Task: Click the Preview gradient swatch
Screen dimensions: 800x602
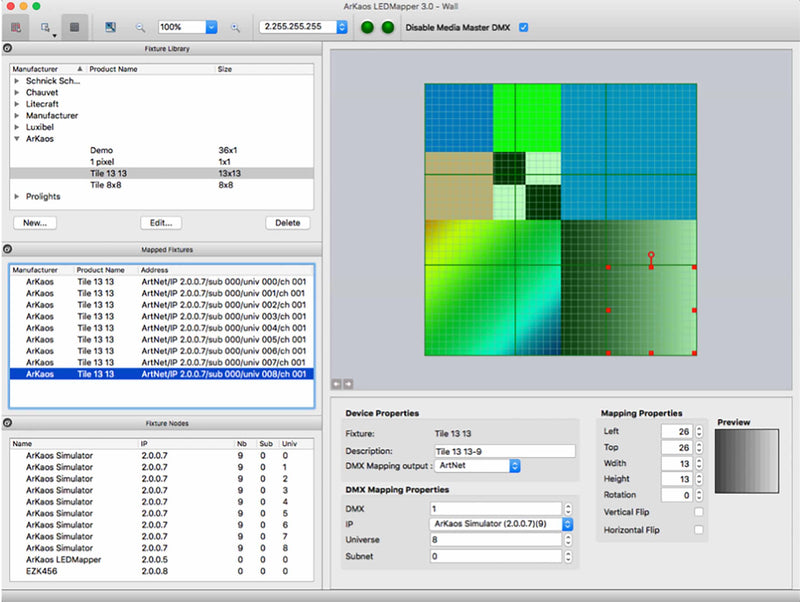Action: point(746,460)
